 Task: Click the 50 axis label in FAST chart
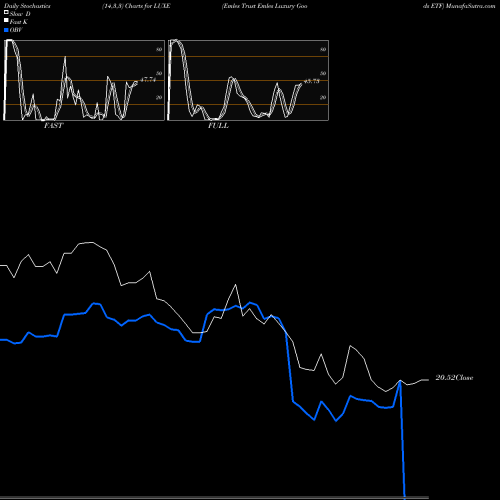[159, 73]
